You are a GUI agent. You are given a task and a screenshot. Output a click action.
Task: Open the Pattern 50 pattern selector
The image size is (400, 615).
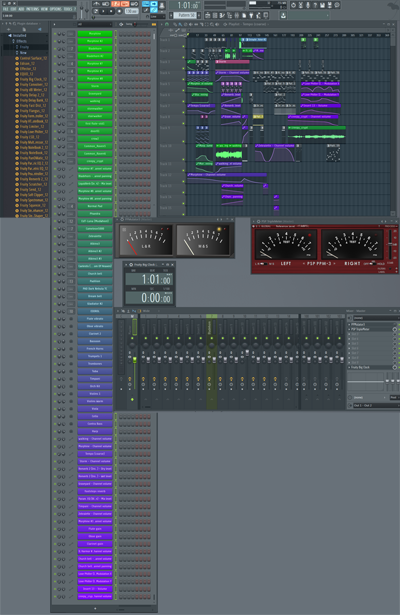186,15
